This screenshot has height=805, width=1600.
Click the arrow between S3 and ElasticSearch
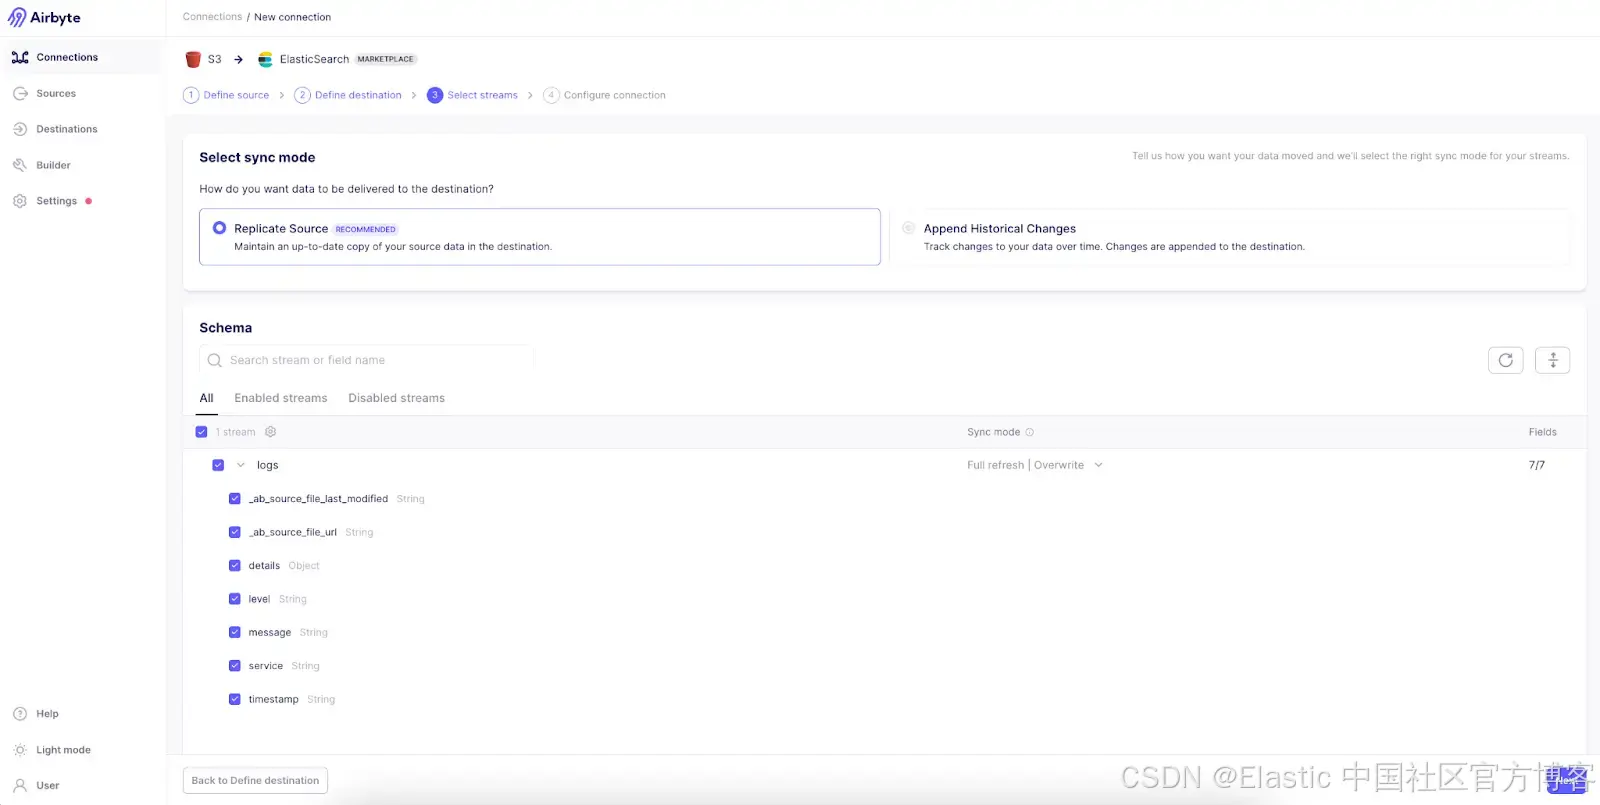tap(238, 59)
